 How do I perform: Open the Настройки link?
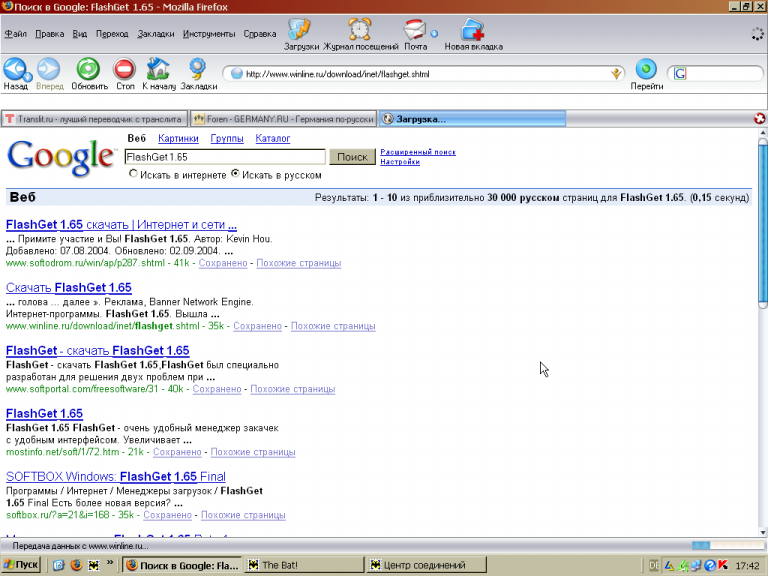pyautogui.click(x=400, y=162)
